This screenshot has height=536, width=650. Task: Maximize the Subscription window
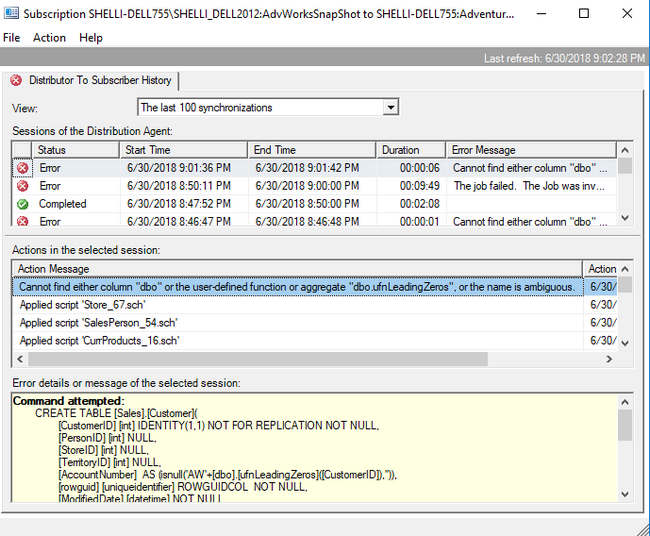(x=584, y=14)
